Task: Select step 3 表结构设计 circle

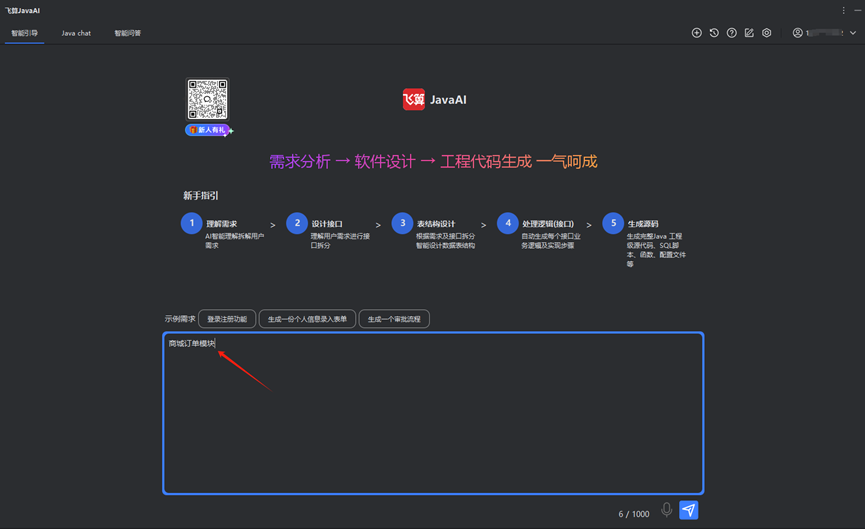Action: [x=402, y=223]
